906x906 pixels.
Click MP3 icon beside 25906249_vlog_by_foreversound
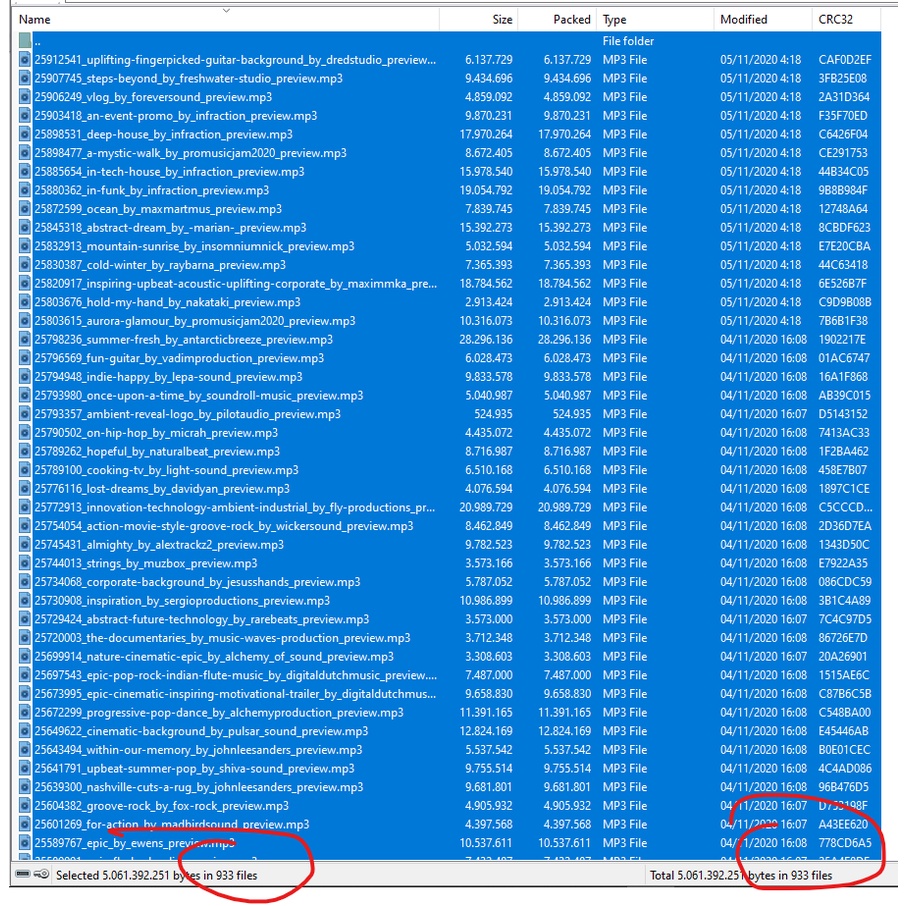point(25,97)
